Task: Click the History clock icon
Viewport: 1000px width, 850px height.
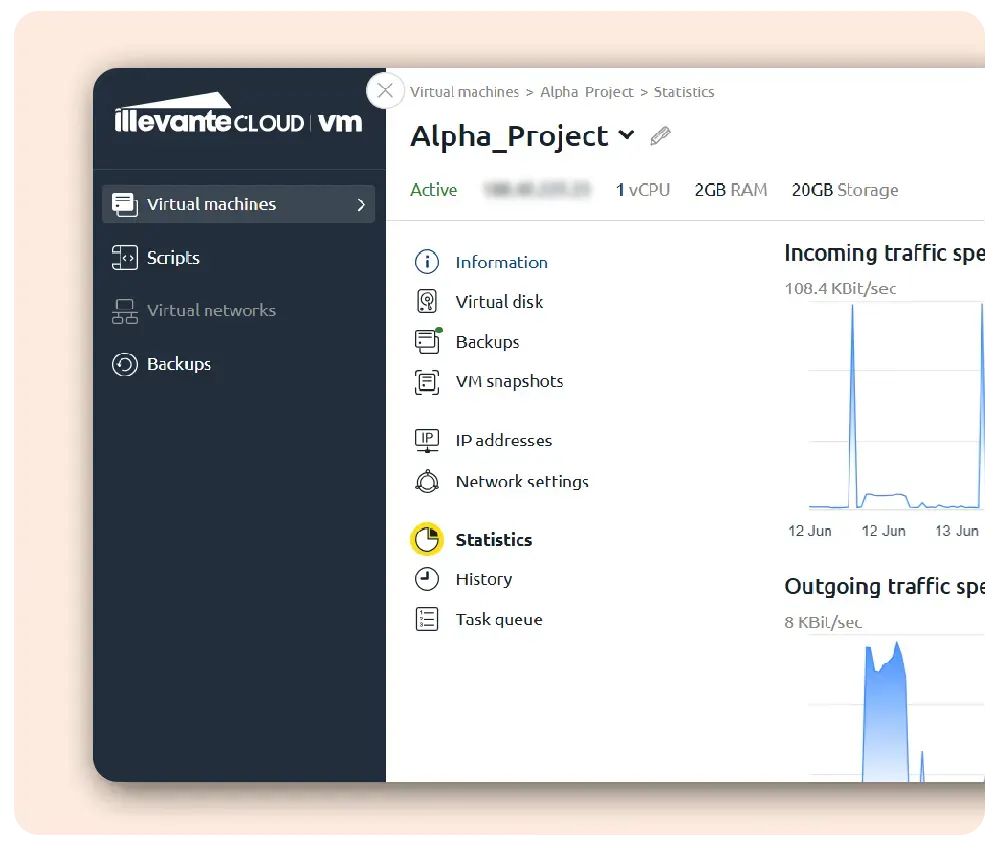Action: tap(427, 579)
